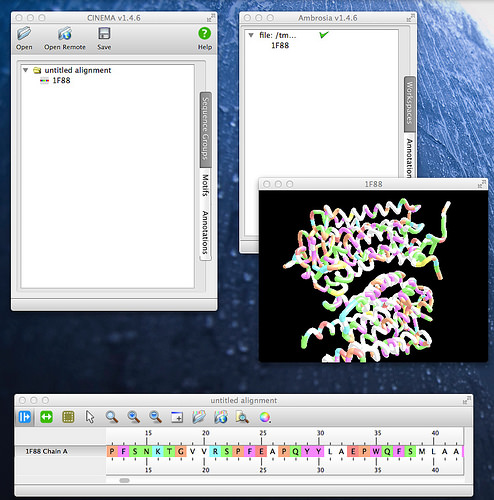Viewport: 494px width, 500px height.
Task: Click the Save floppy disk icon
Action: tap(104, 34)
